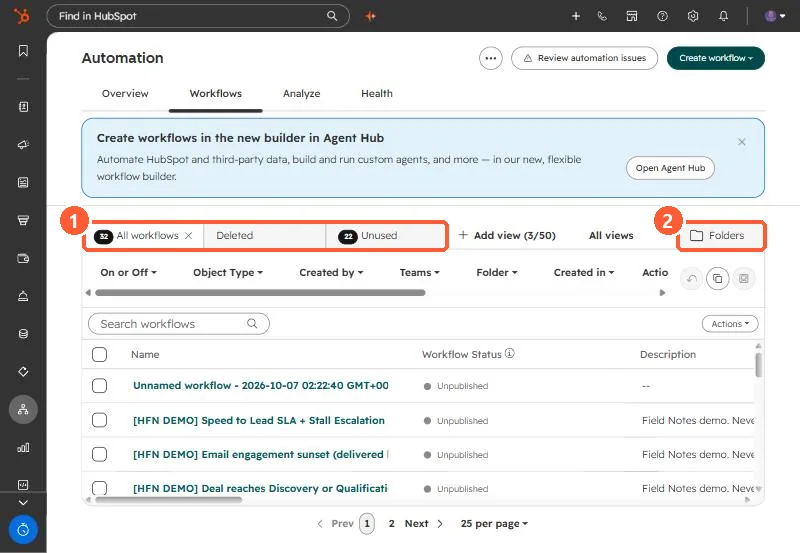This screenshot has height=553, width=800.
Task: Open the Reporting bar chart sidebar icon
Action: click(x=23, y=447)
